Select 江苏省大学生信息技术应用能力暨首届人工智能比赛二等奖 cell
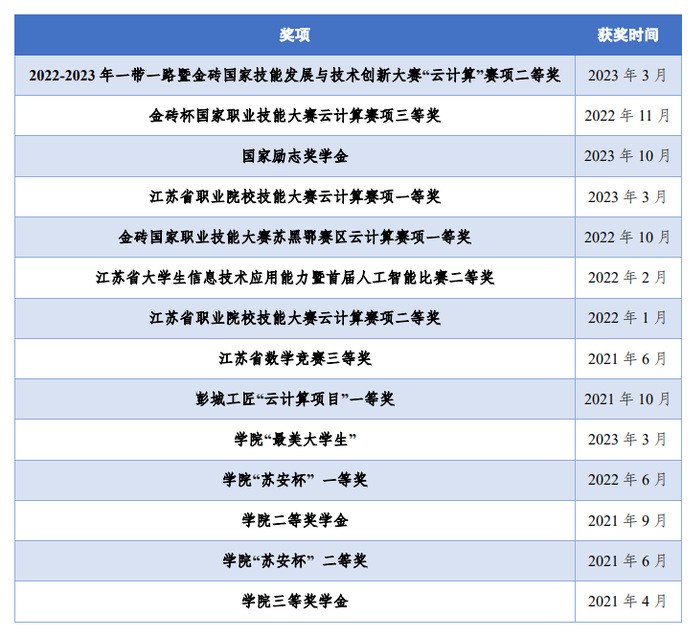Image resolution: width=698 pixels, height=637 pixels. (x=295, y=278)
